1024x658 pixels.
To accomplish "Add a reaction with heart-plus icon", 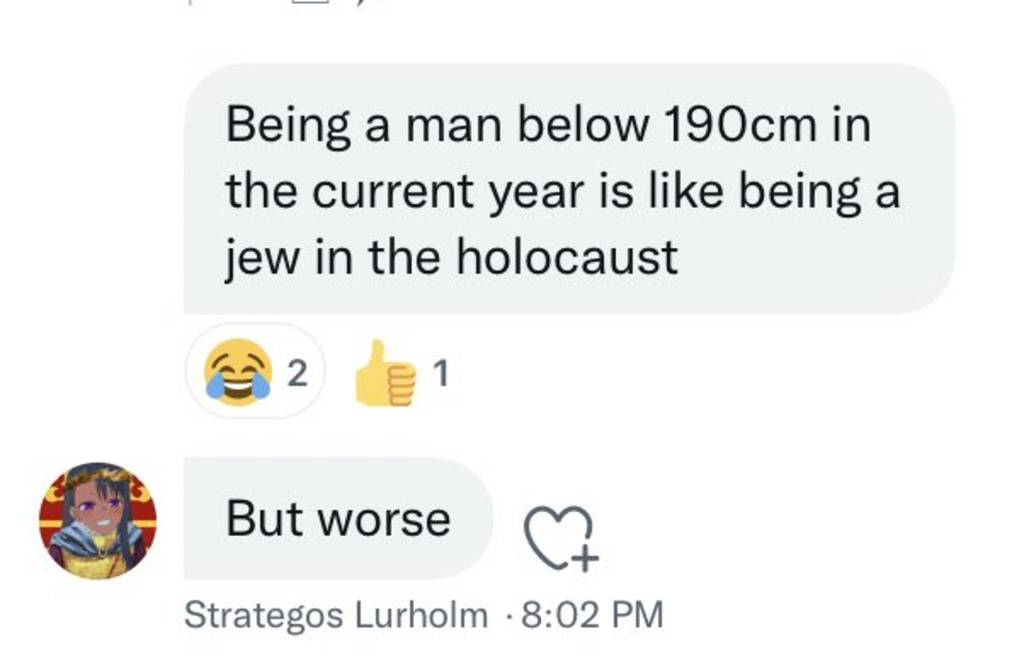I will point(561,539).
